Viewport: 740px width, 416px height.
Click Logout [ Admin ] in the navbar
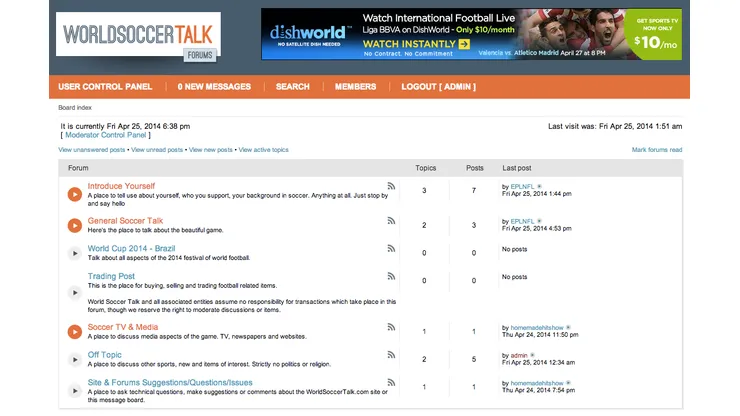438,87
